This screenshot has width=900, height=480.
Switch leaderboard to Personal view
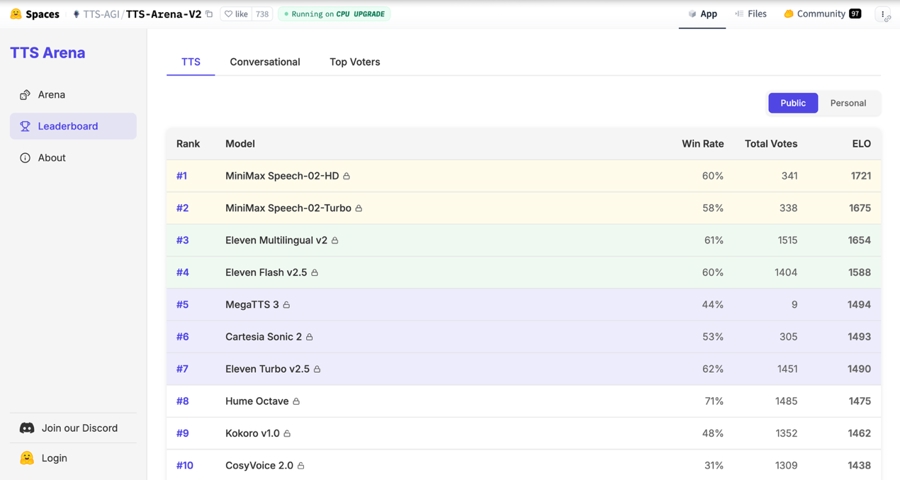(x=847, y=103)
